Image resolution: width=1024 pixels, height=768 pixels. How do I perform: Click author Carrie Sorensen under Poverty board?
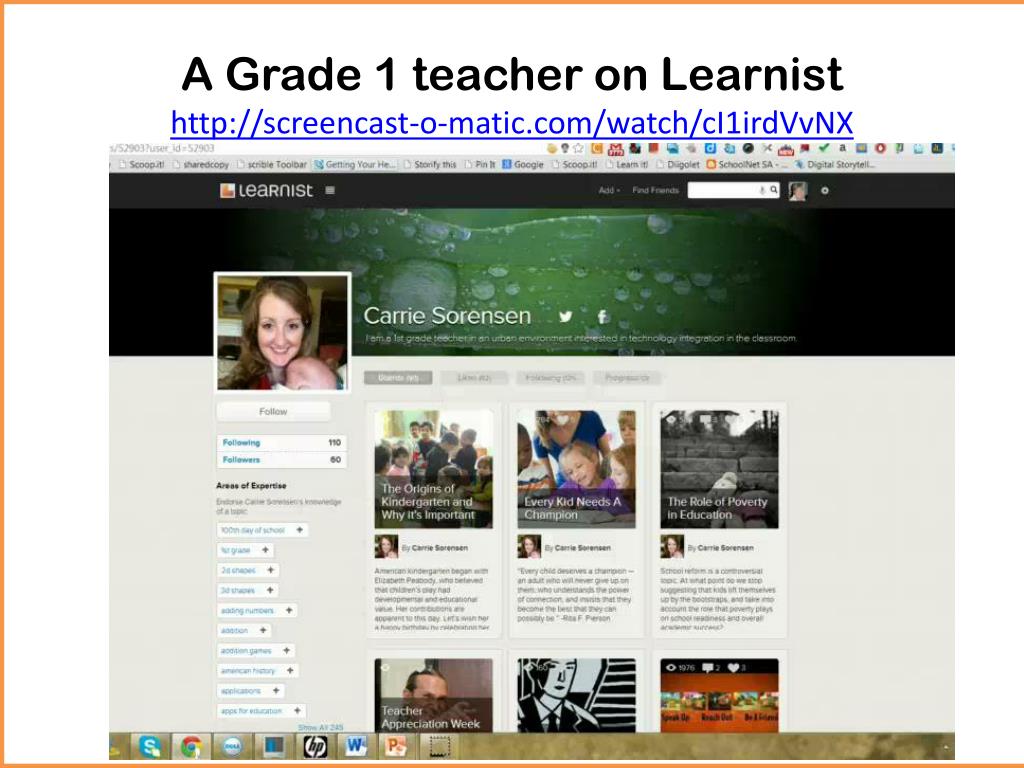[x=726, y=548]
